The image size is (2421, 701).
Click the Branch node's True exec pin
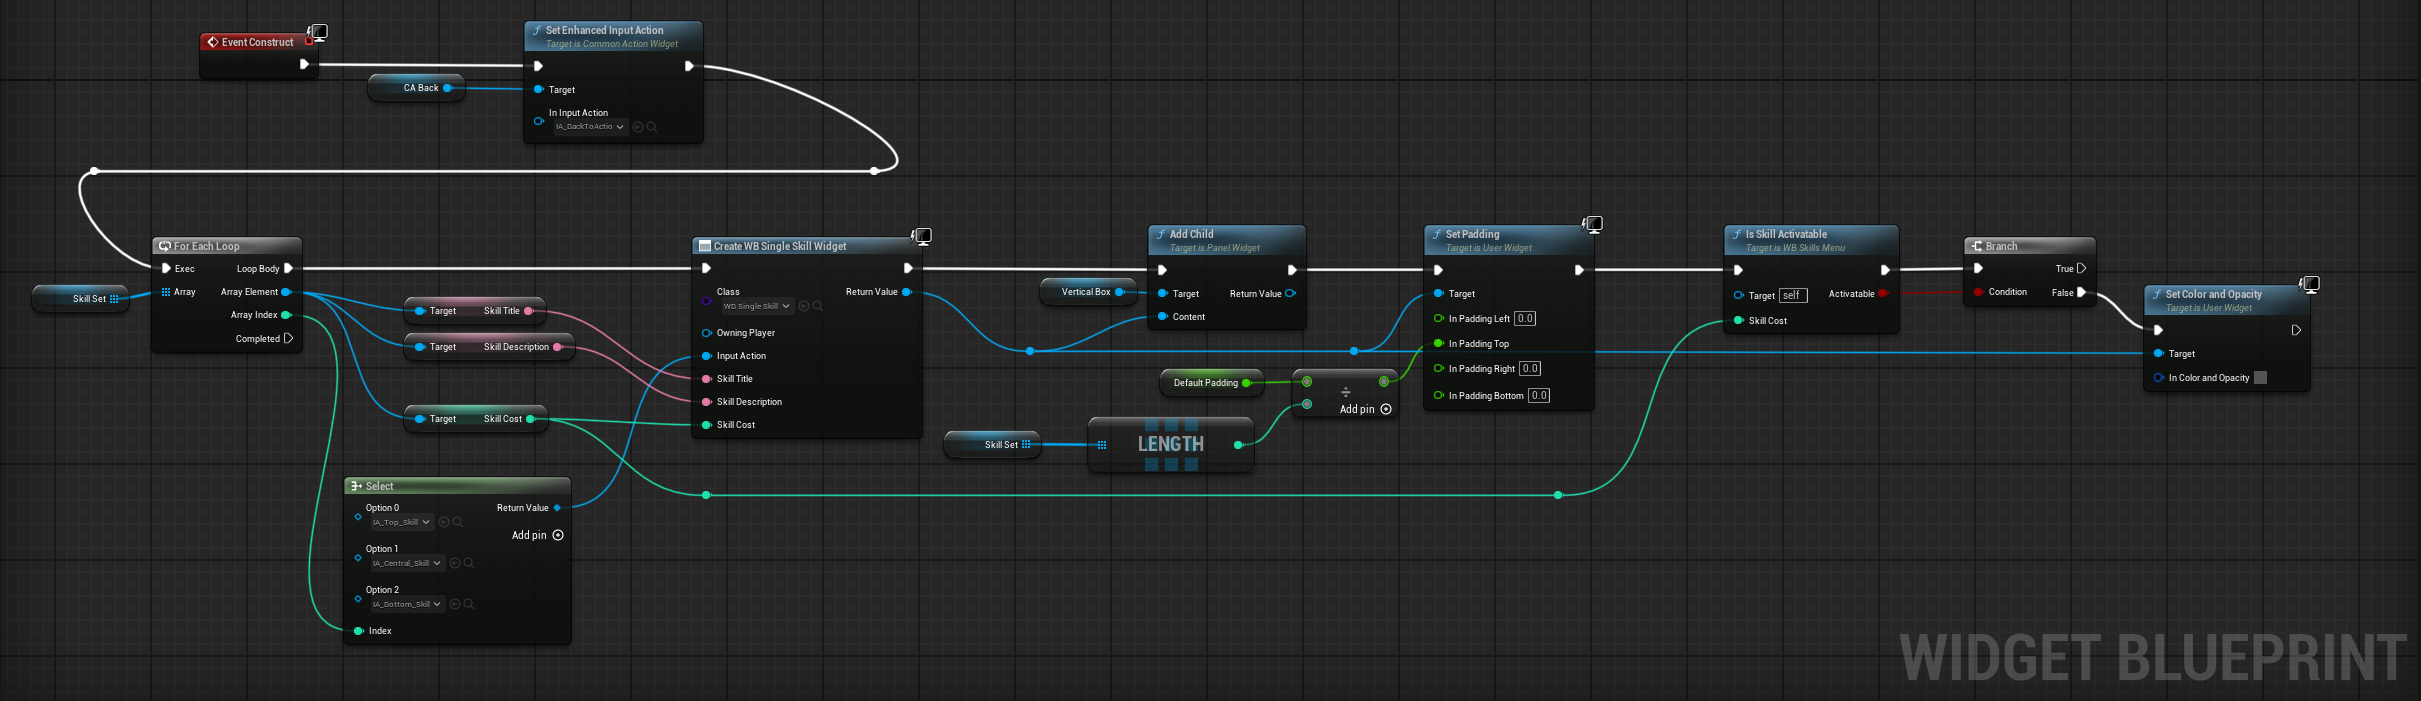tap(2081, 268)
